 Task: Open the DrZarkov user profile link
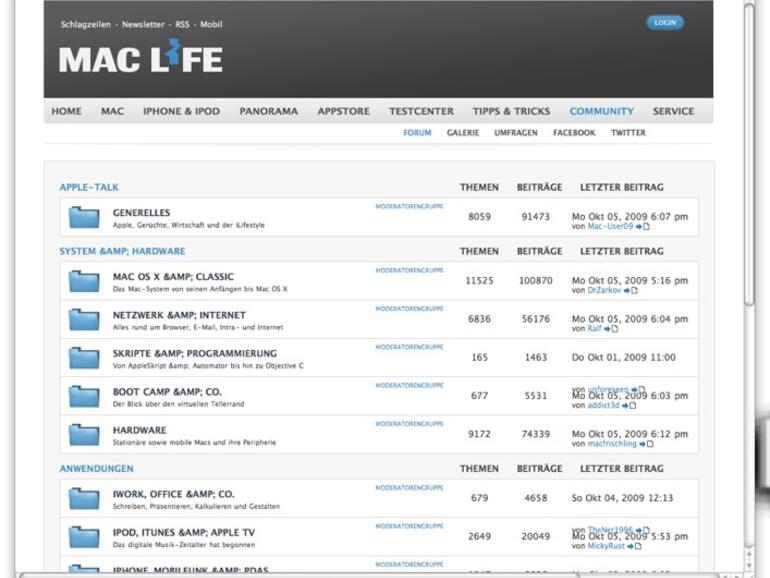[604, 290]
